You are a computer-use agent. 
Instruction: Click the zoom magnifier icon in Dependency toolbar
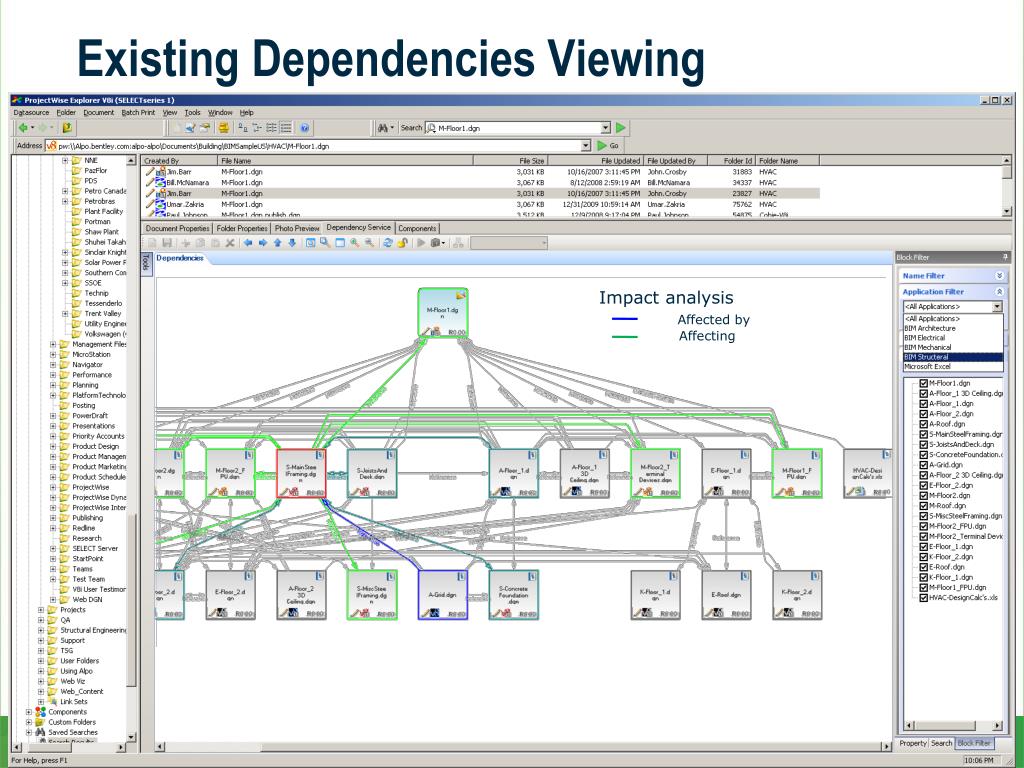[325, 243]
